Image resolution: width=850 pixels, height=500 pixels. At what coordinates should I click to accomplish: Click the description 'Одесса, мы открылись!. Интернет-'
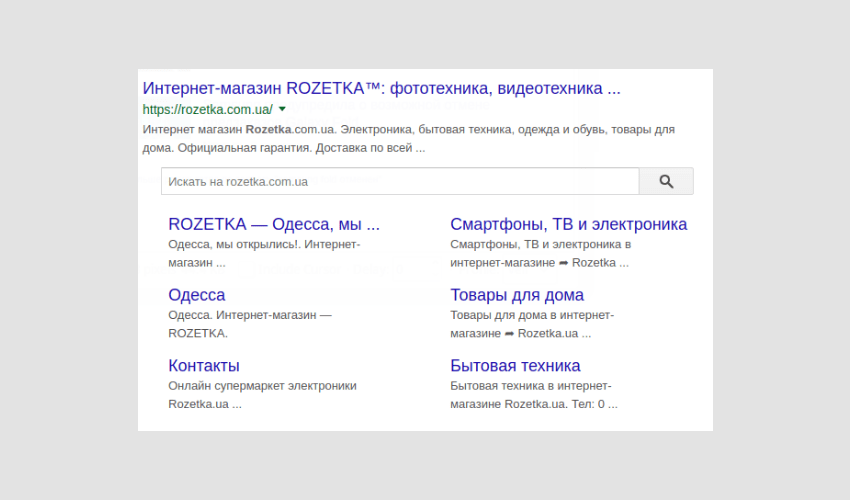pos(264,245)
